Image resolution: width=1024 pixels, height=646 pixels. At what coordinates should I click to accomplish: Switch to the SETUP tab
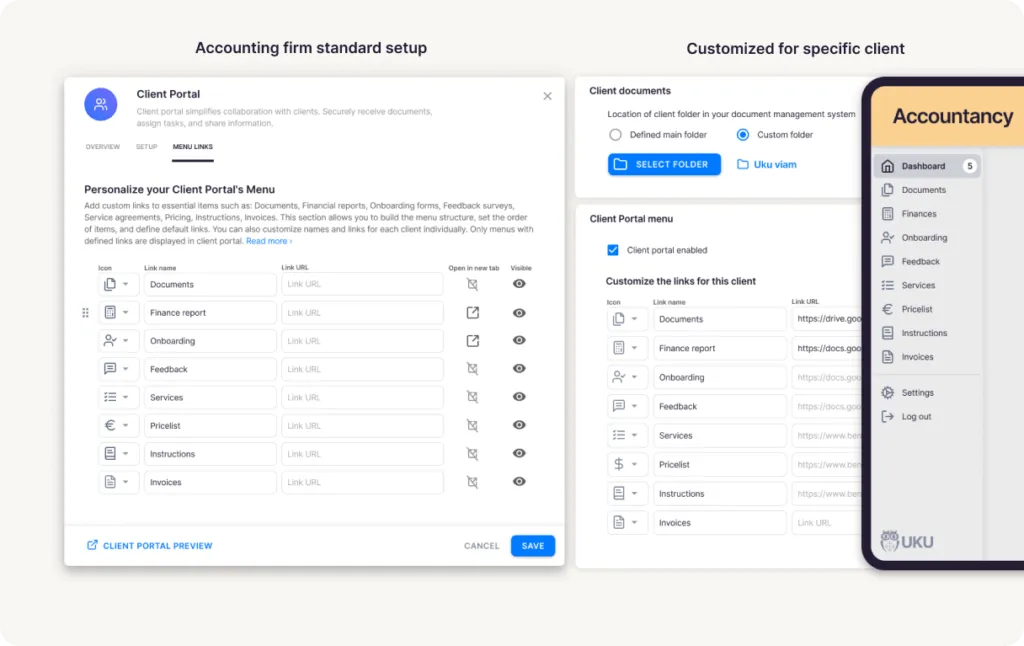pos(146,146)
